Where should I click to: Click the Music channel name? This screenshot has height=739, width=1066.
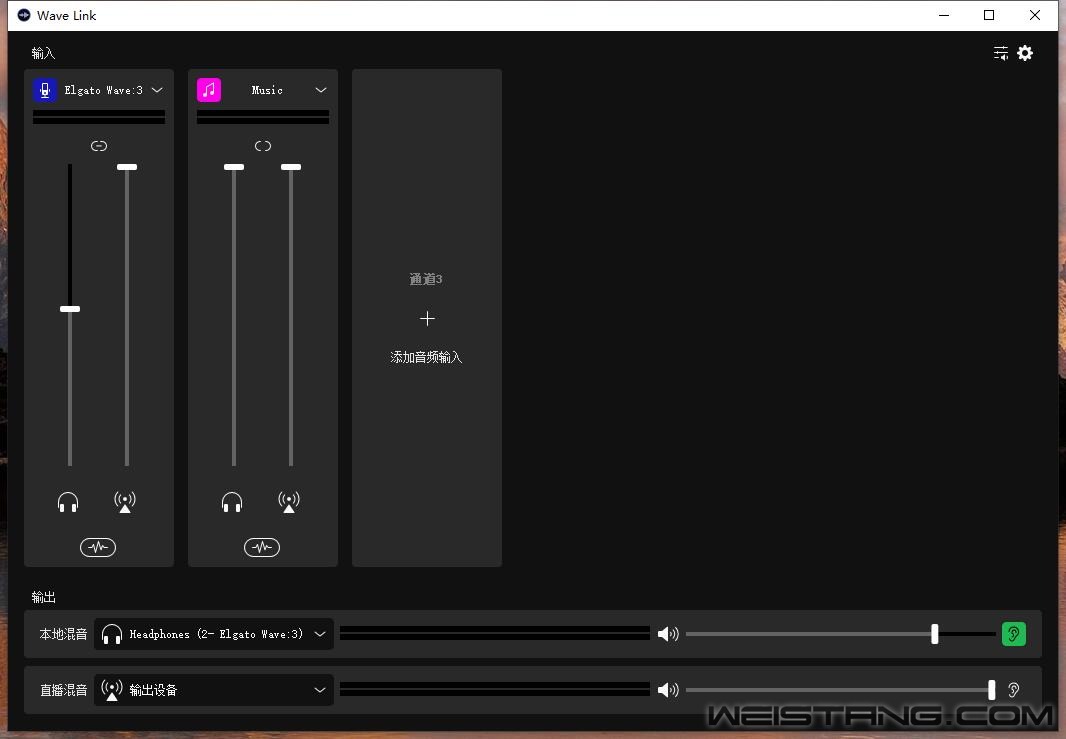[267, 90]
